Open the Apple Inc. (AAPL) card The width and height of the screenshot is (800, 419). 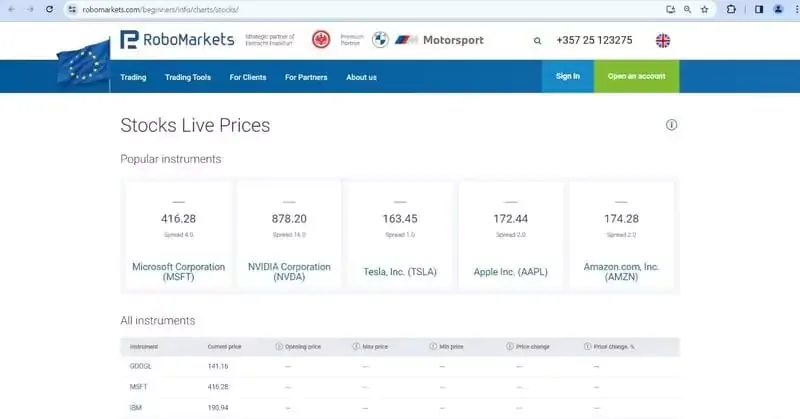(511, 235)
